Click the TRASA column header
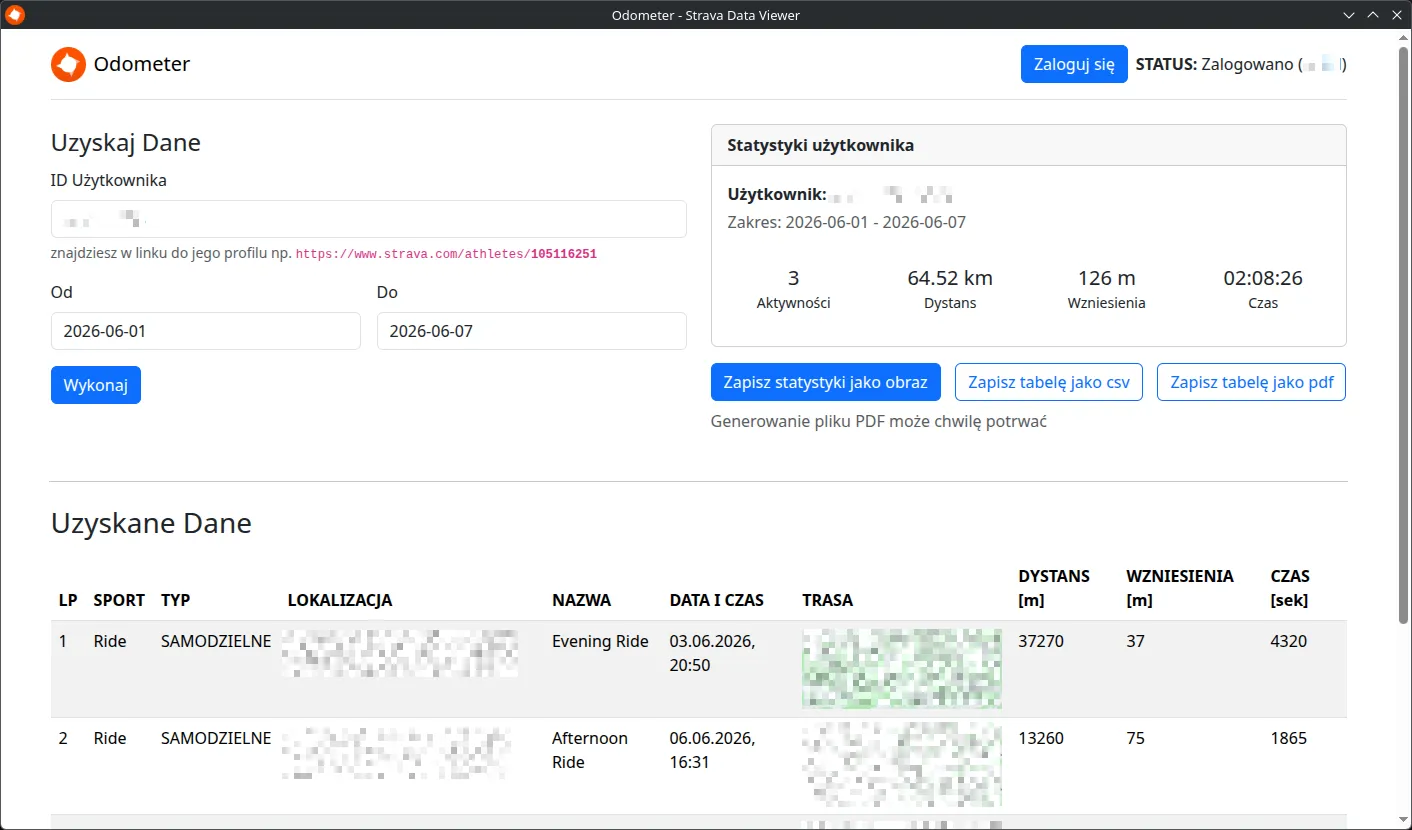This screenshot has width=1412, height=830. [828, 601]
